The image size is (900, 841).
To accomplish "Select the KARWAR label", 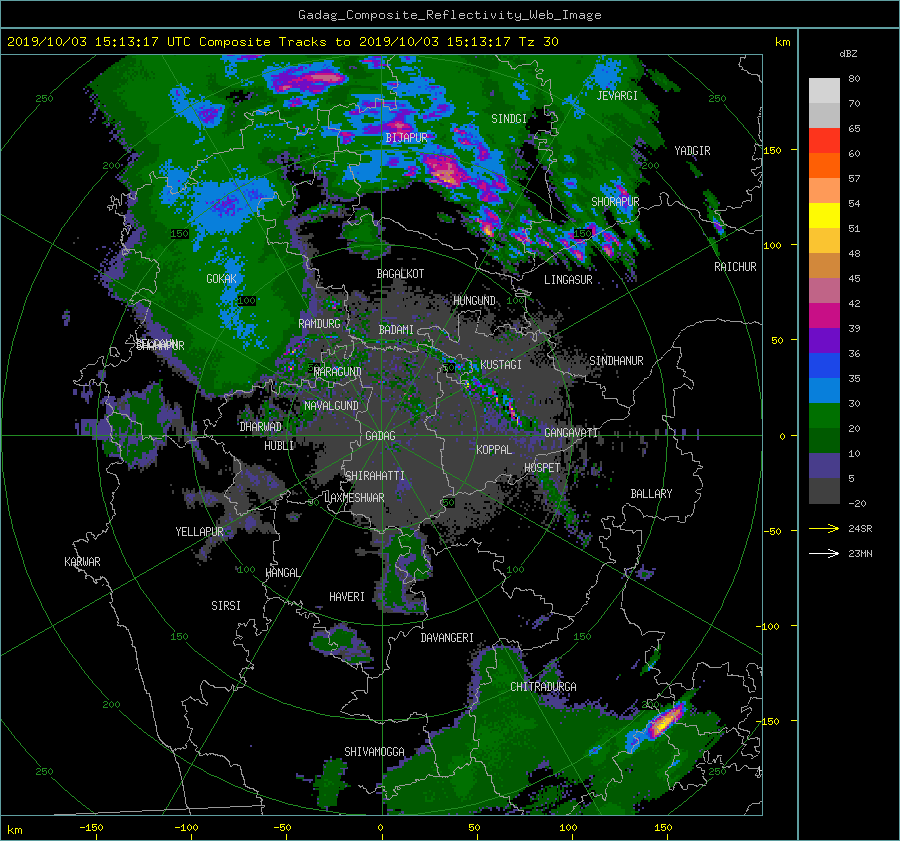I will [x=82, y=562].
